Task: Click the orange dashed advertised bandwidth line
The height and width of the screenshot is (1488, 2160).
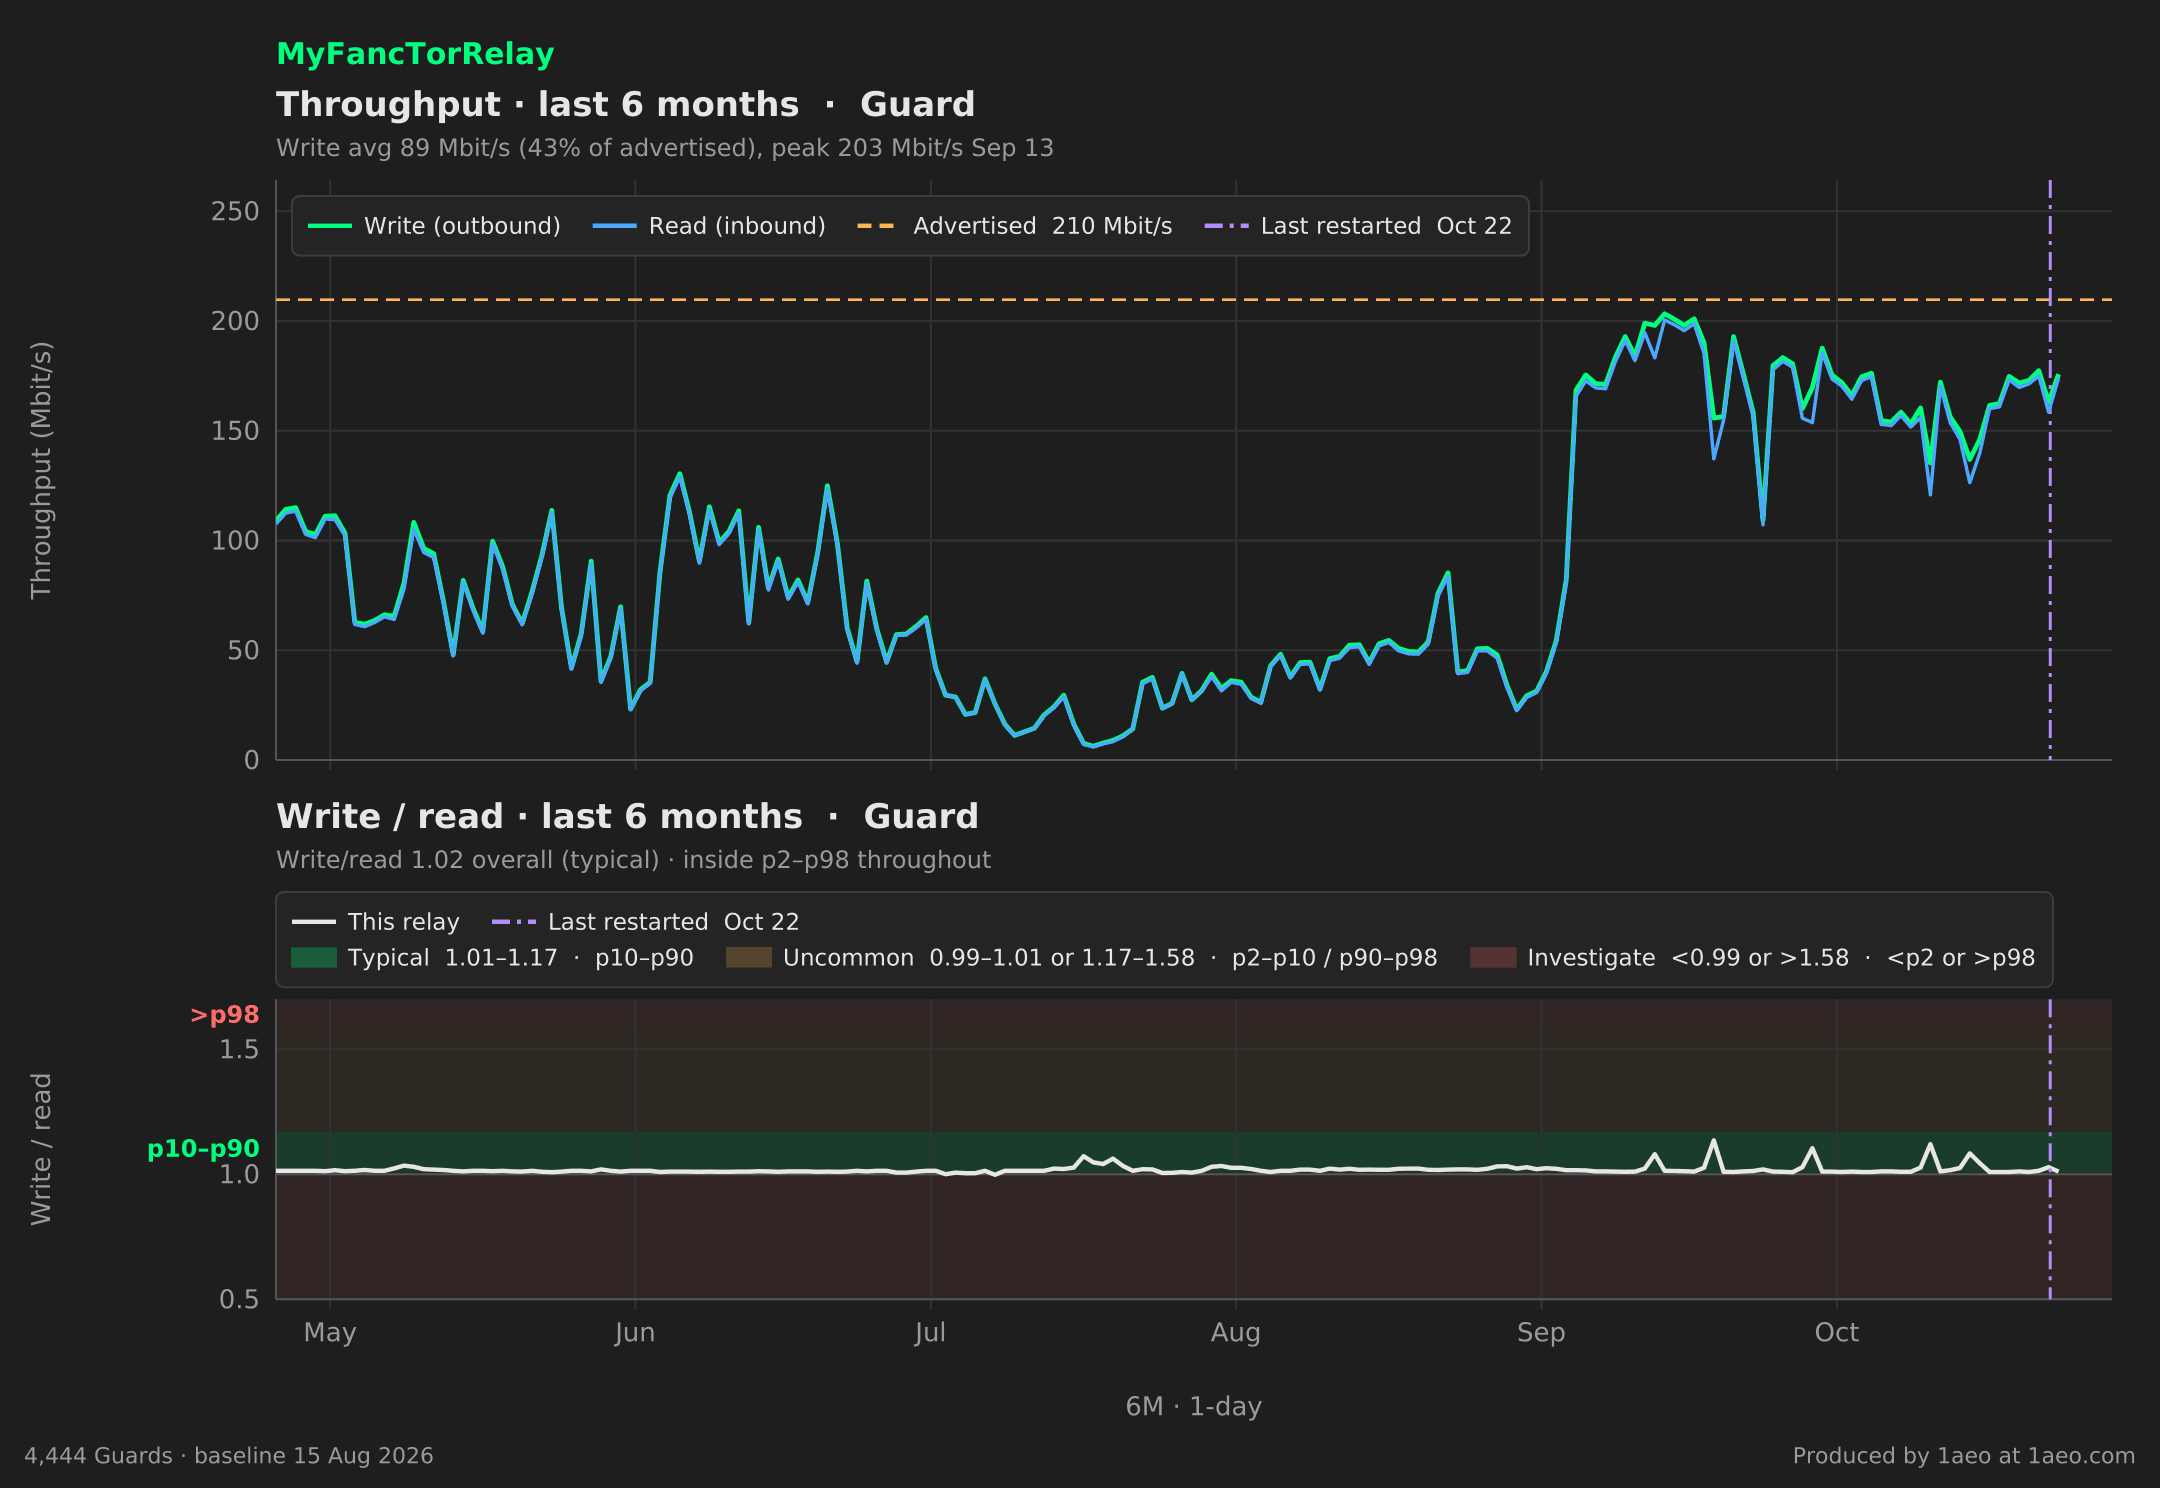Action: [x=1194, y=300]
